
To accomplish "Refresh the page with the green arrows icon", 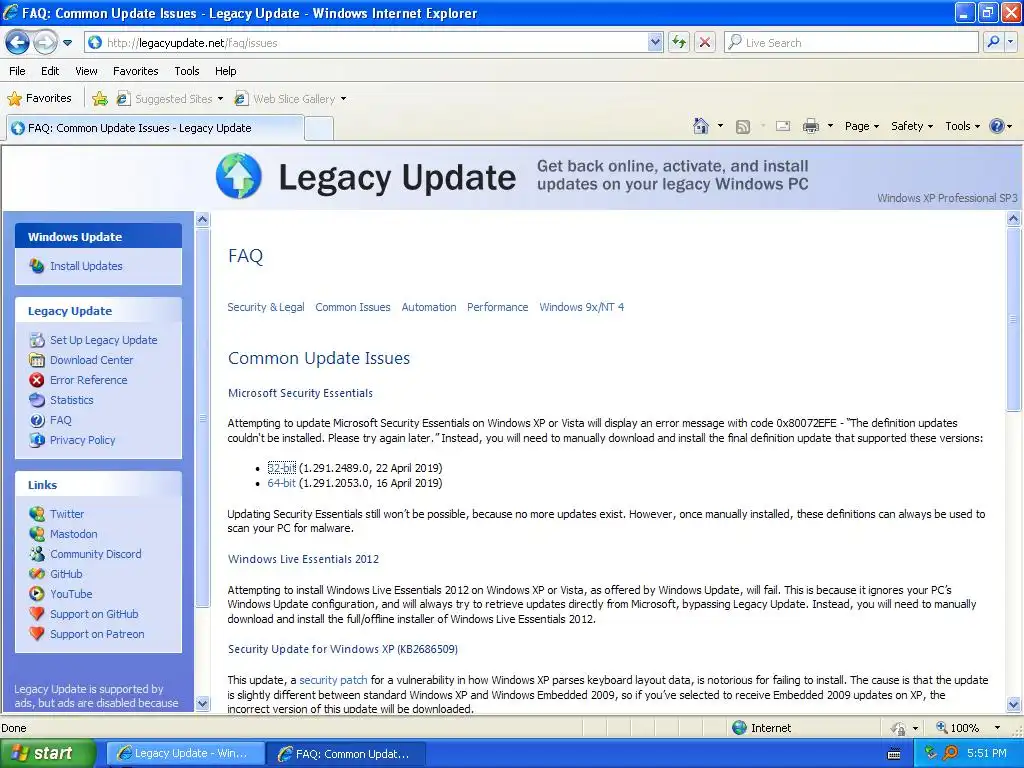I will click(679, 43).
